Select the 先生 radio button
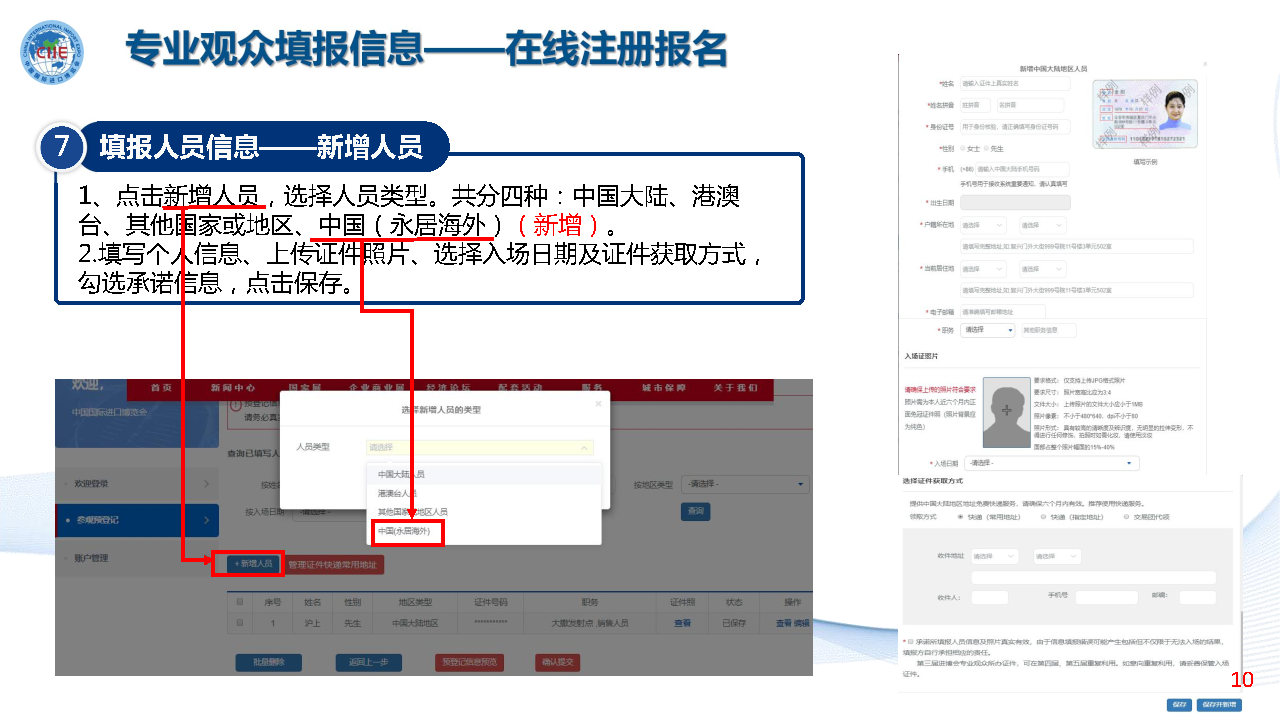The width and height of the screenshot is (1280, 720). click(x=986, y=148)
